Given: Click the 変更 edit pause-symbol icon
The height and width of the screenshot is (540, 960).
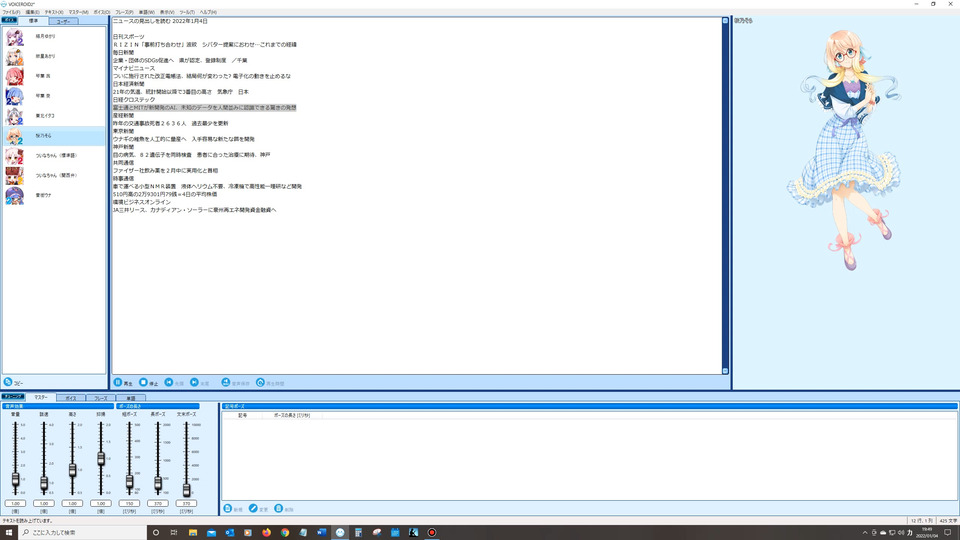Looking at the screenshot, I should (253, 508).
